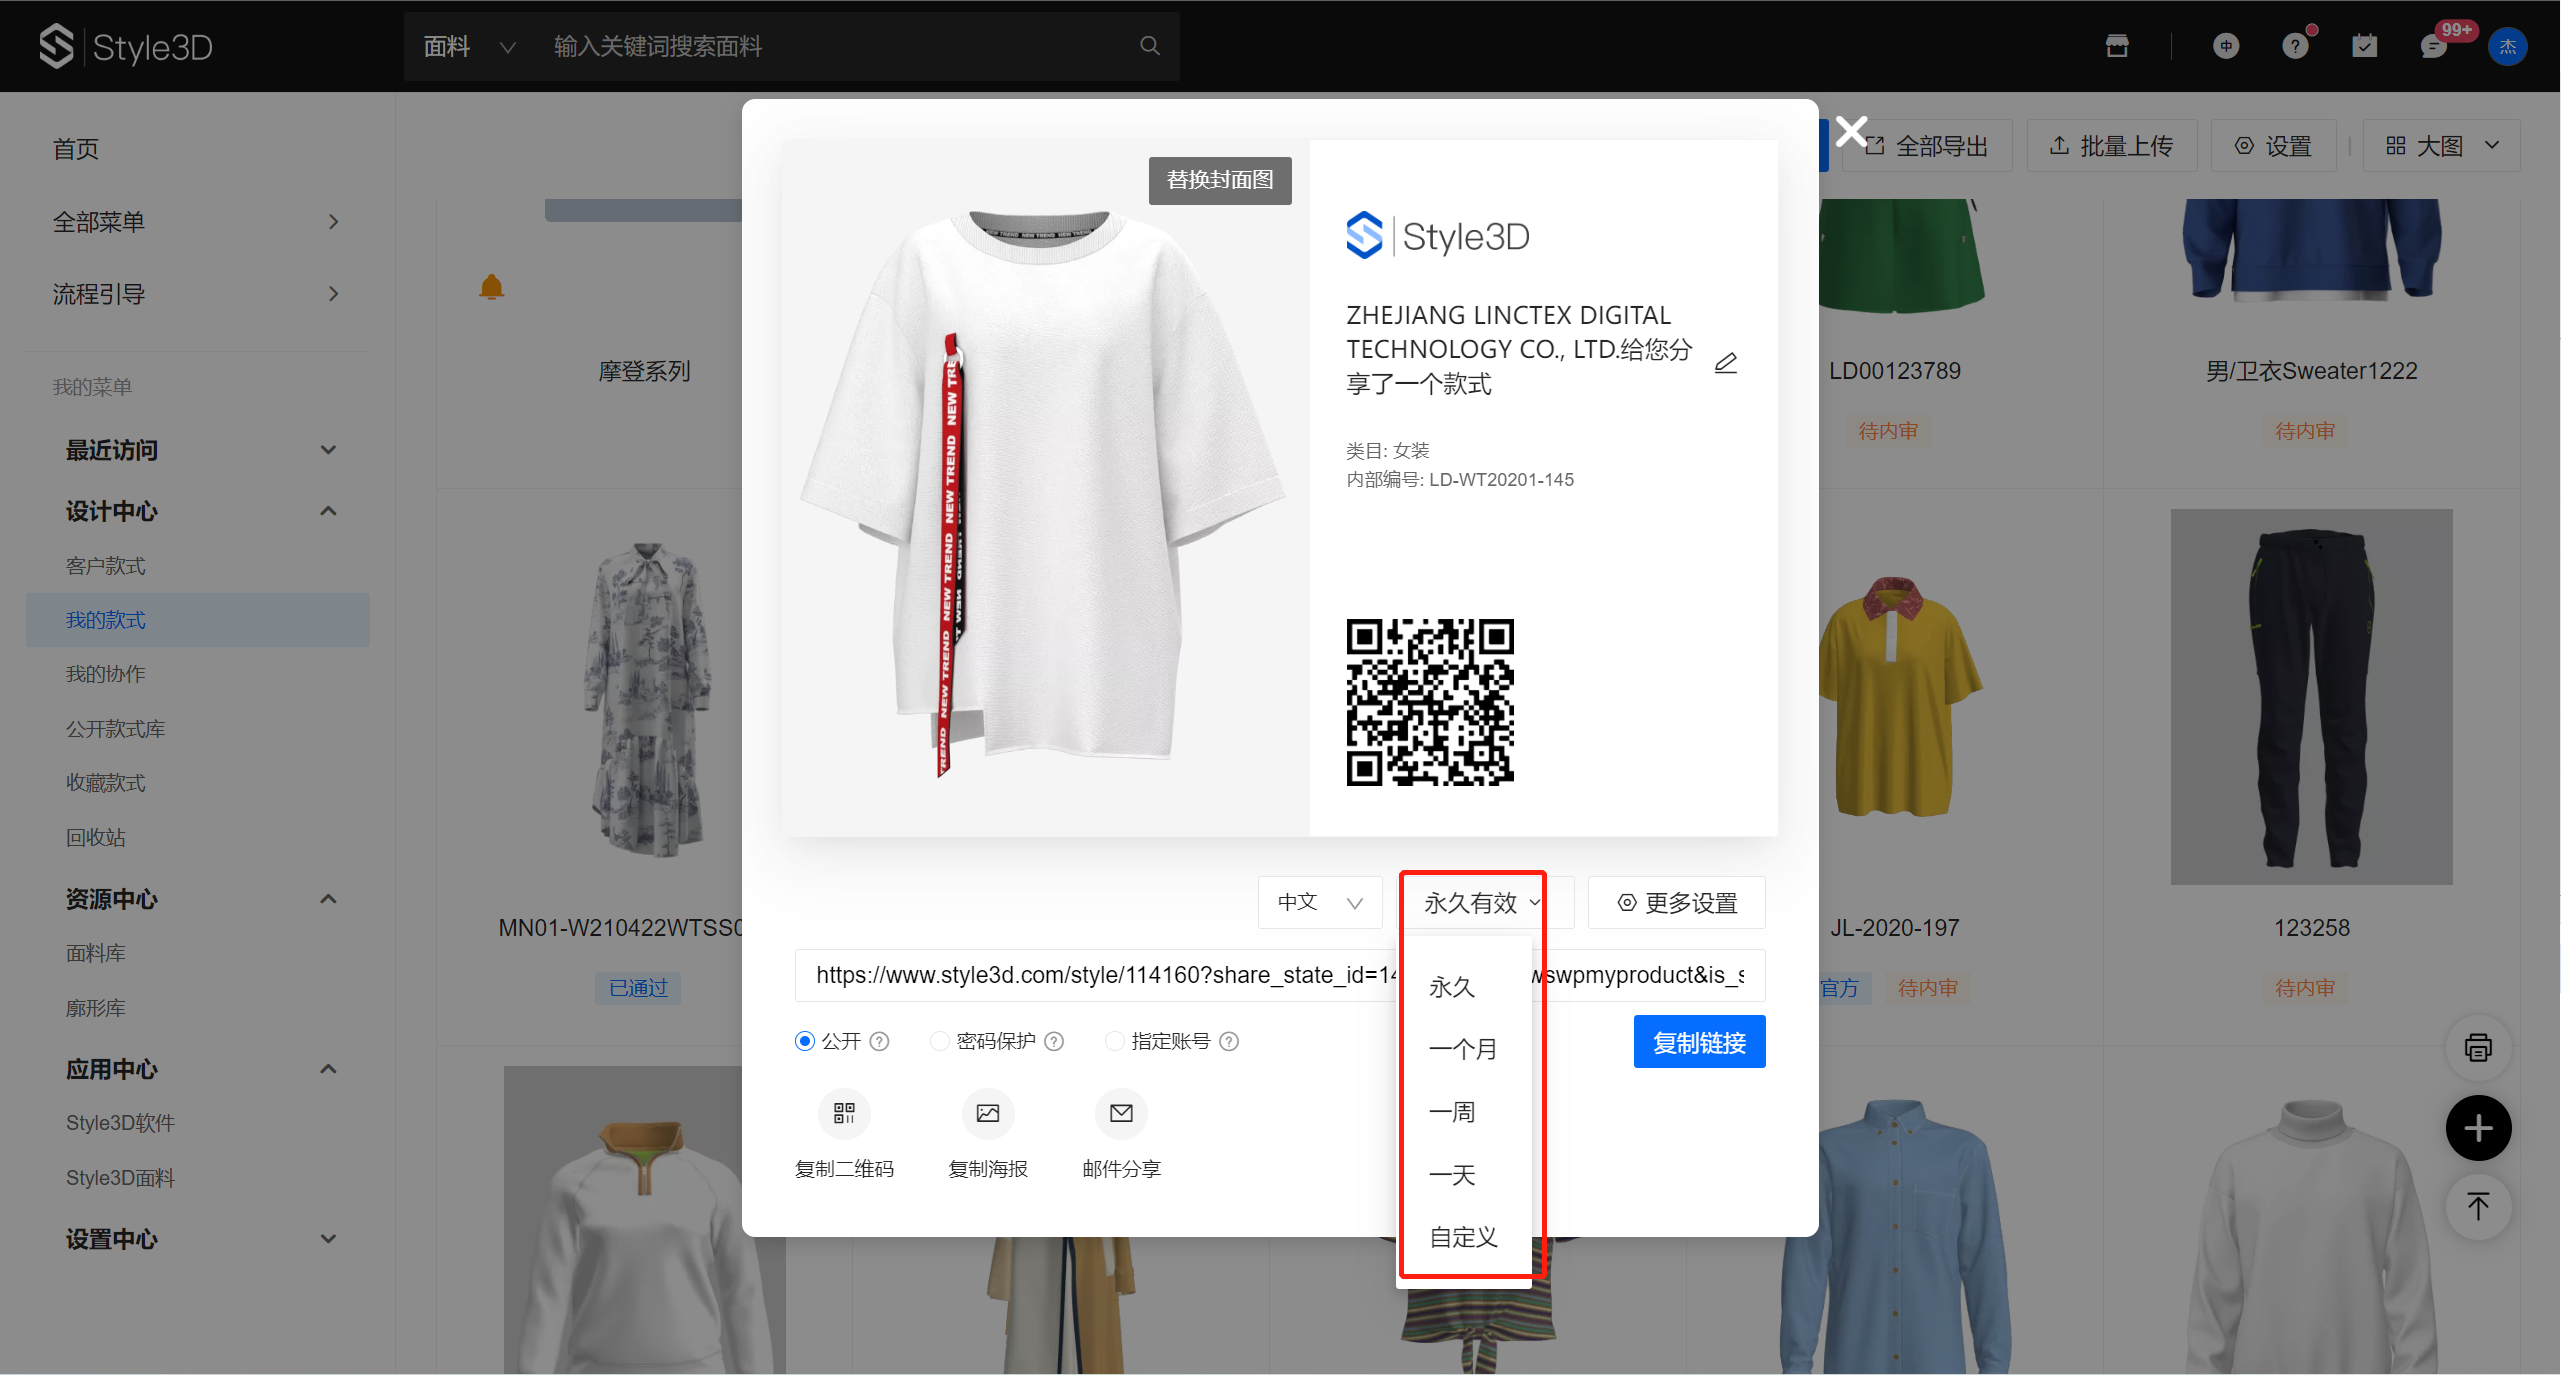
Task: Expand the 全部菜单 sidebar item
Action: (x=197, y=221)
